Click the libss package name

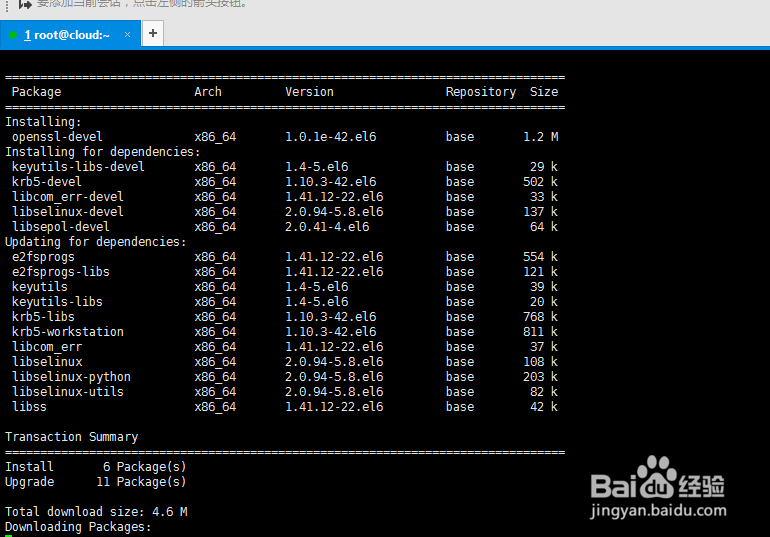tap(29, 407)
